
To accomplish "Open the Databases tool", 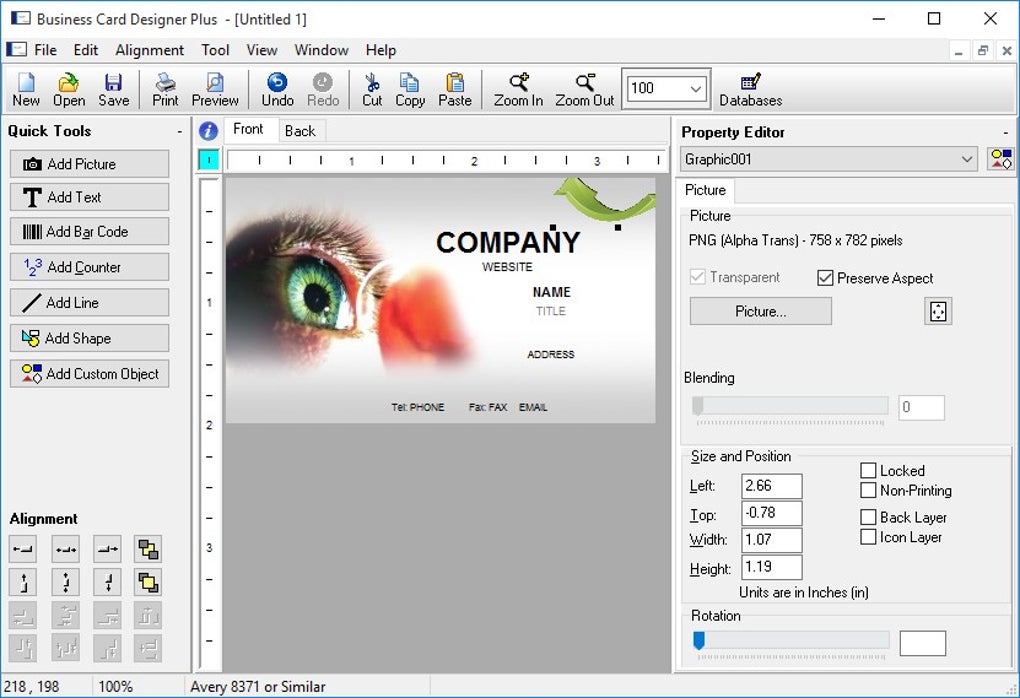I will pyautogui.click(x=750, y=90).
